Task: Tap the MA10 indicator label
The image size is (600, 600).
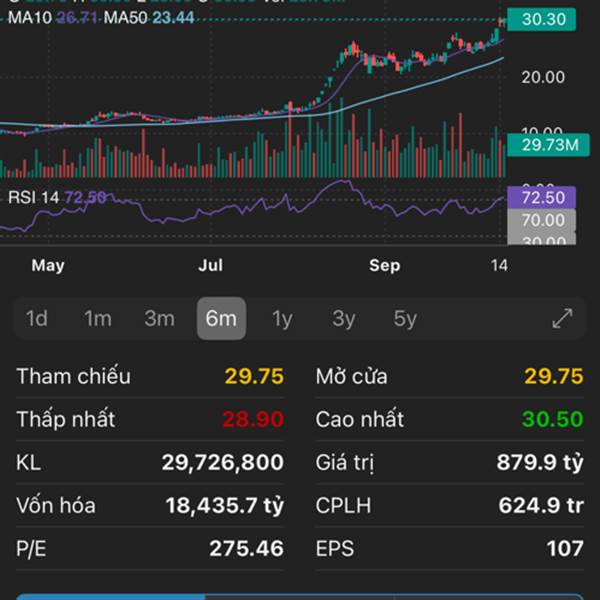Action: (50, 18)
